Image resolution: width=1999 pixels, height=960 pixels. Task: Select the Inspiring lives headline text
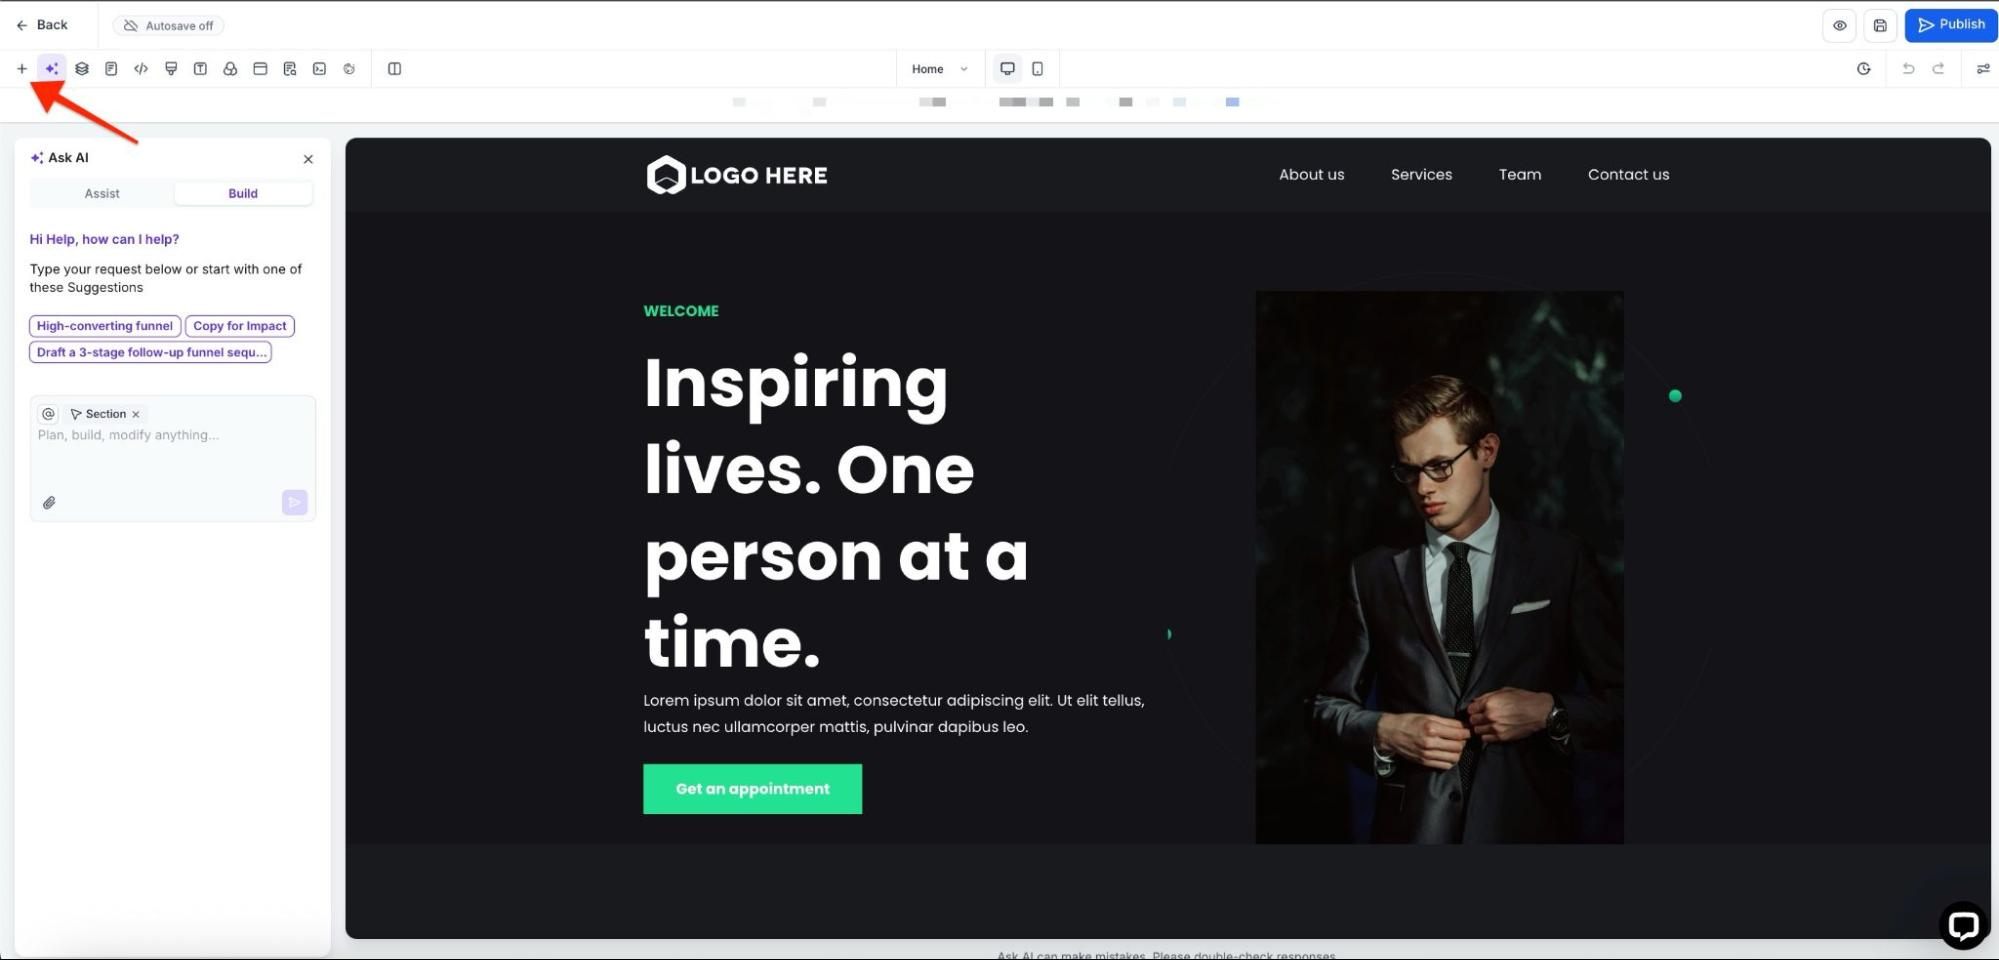837,512
